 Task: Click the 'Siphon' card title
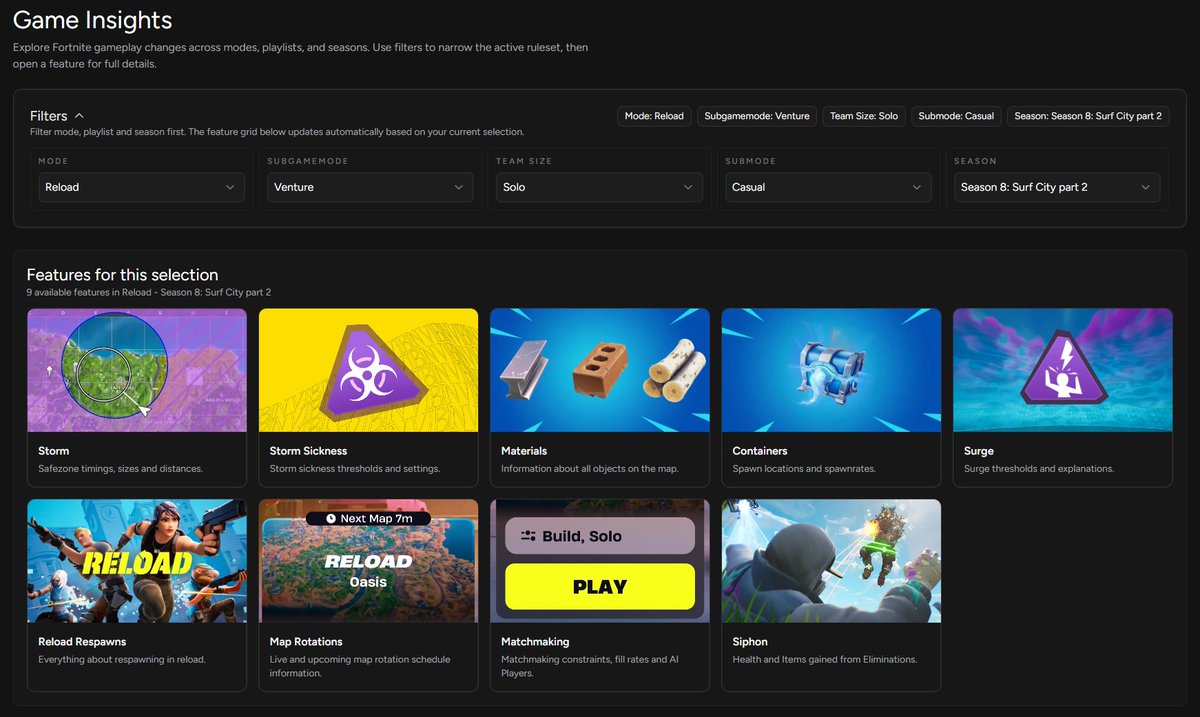tap(750, 642)
